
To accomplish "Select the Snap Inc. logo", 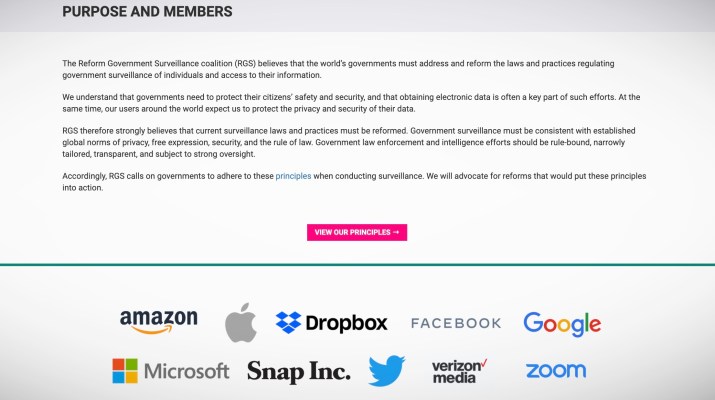I will pos(299,372).
